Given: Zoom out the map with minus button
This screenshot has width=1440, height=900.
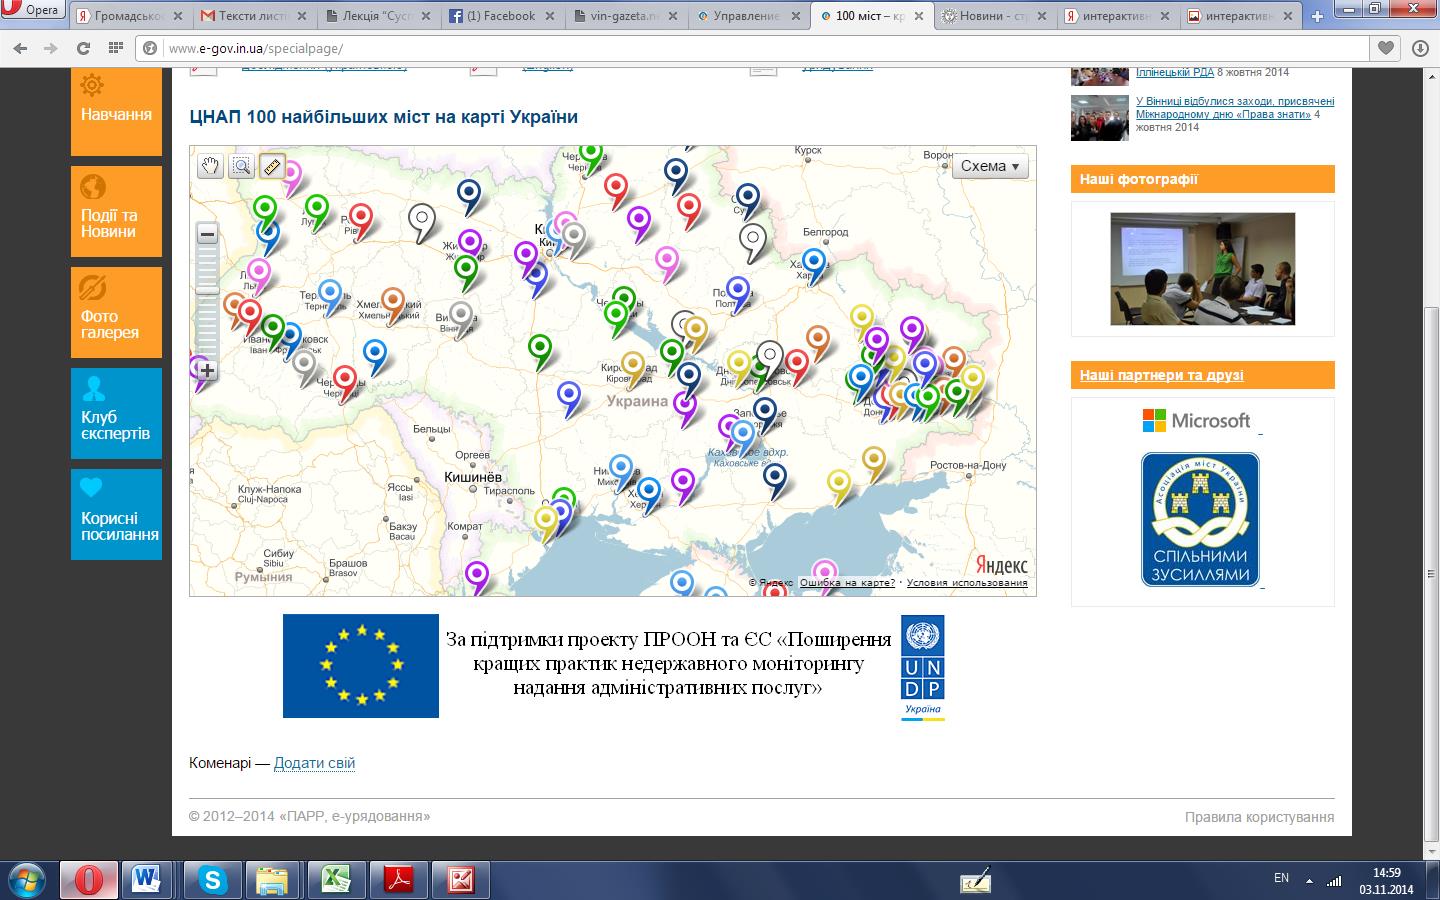Looking at the screenshot, I should (207, 235).
